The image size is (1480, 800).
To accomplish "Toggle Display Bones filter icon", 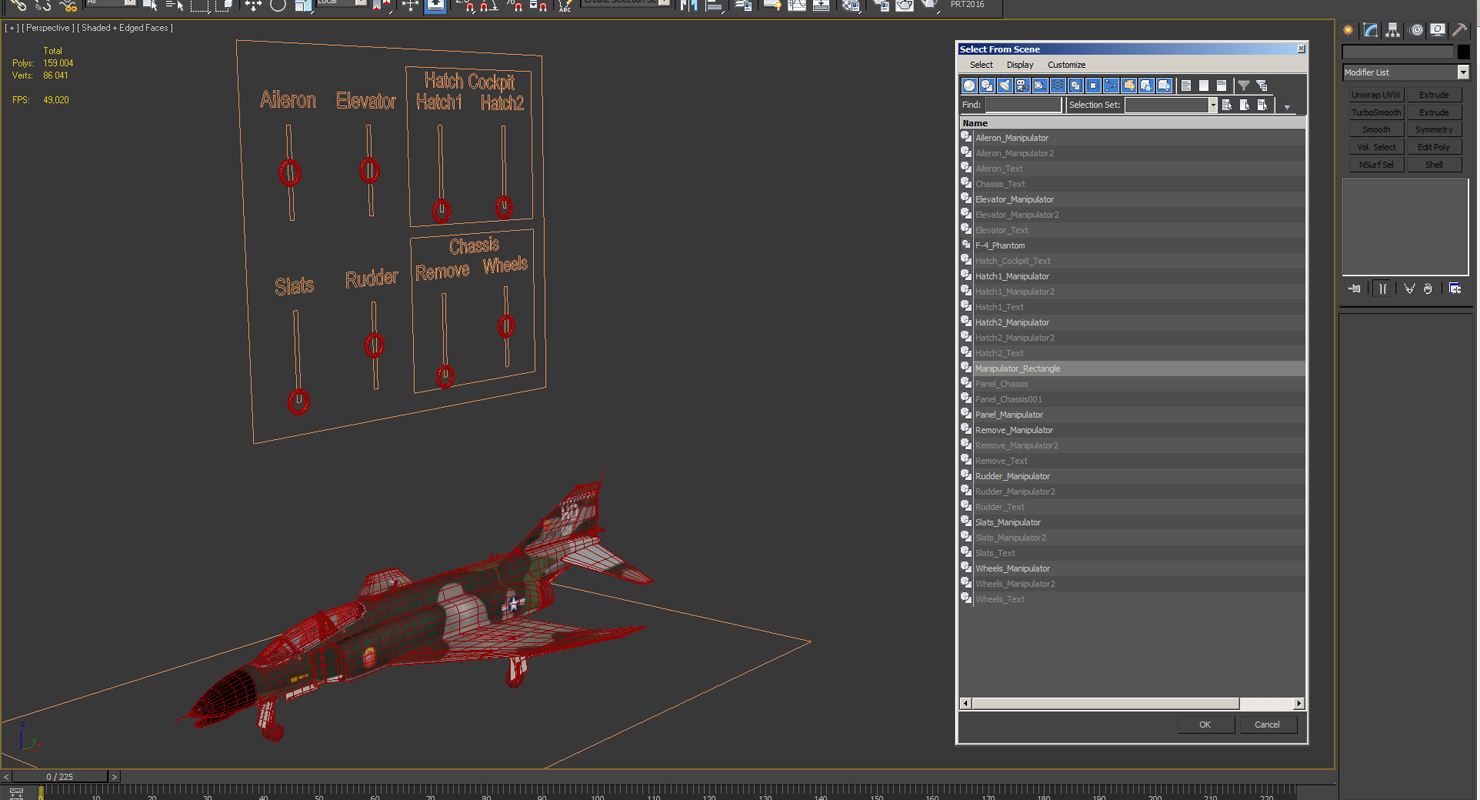I will click(x=1111, y=86).
